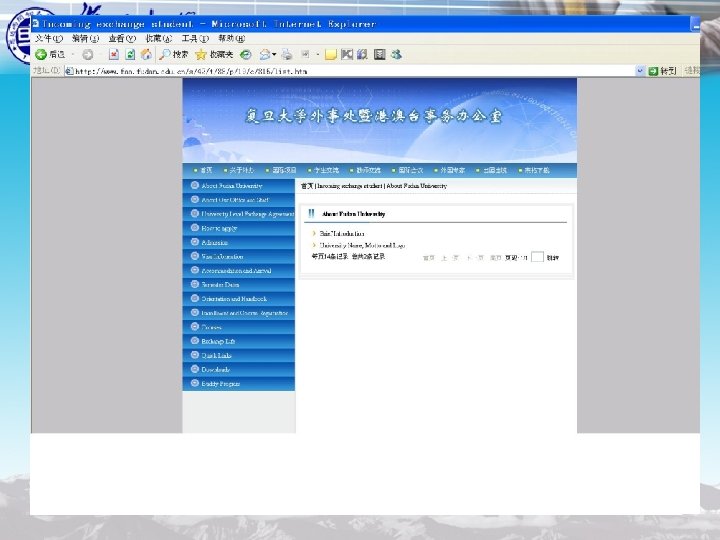Image resolution: width=720 pixels, height=540 pixels.
Task: Click the round bullet icon beside Admission
Action: coord(195,242)
